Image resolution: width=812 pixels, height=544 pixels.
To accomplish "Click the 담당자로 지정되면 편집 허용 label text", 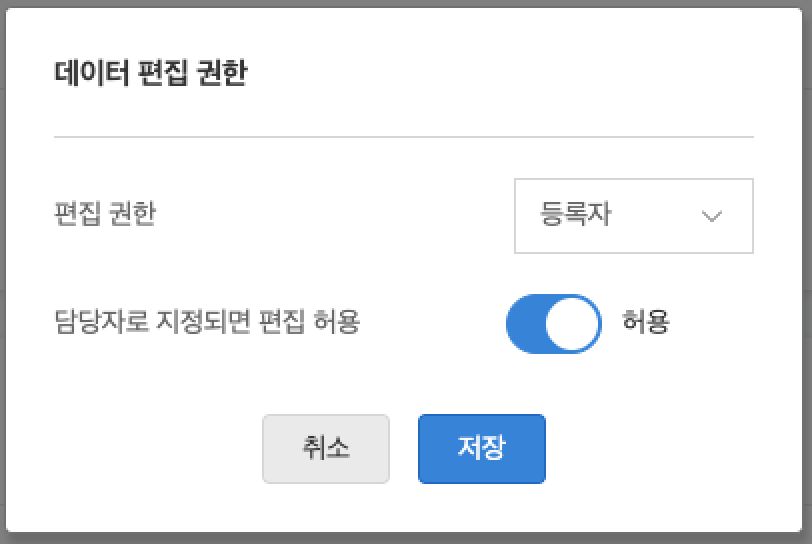I will tap(206, 322).
